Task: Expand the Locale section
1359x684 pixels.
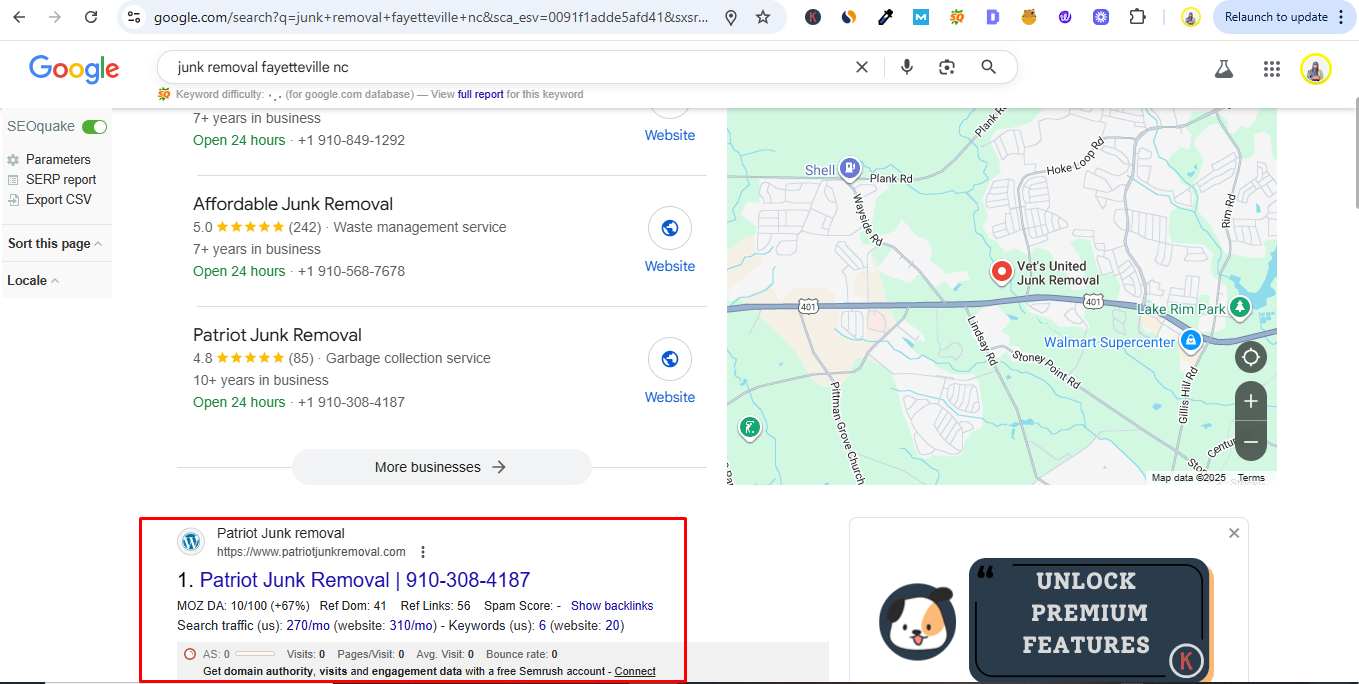Action: [x=32, y=281]
